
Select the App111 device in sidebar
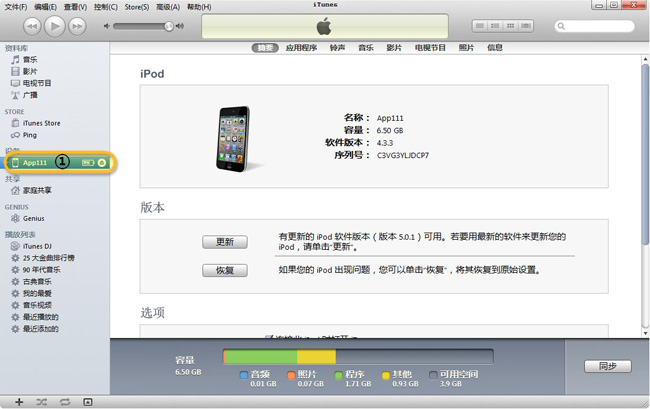[35, 163]
